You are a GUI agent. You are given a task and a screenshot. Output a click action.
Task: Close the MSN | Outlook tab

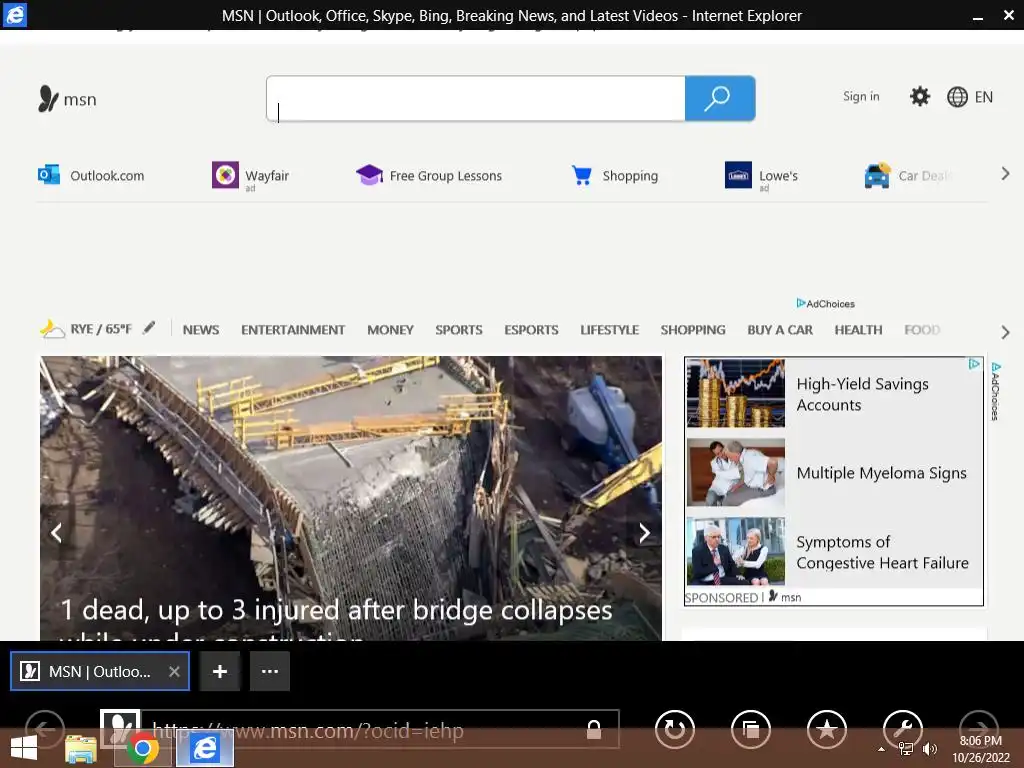(x=174, y=671)
